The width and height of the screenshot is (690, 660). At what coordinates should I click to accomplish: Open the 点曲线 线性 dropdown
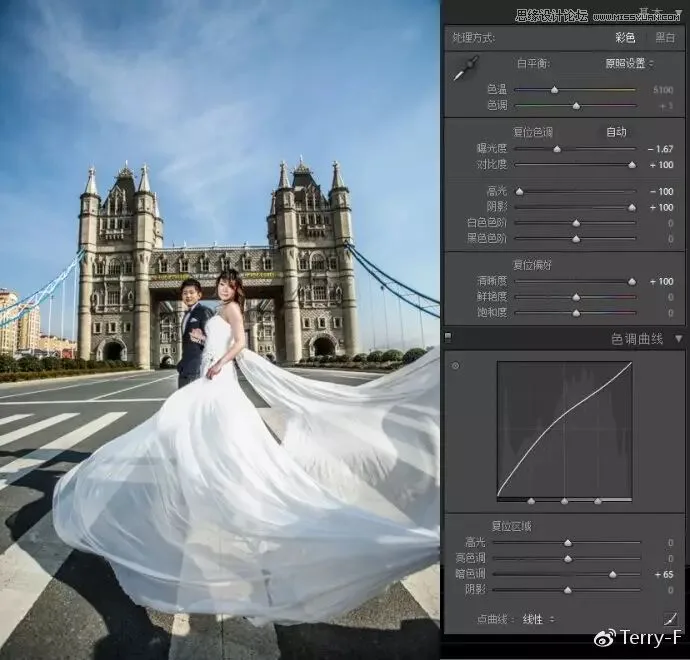pyautogui.click(x=538, y=620)
